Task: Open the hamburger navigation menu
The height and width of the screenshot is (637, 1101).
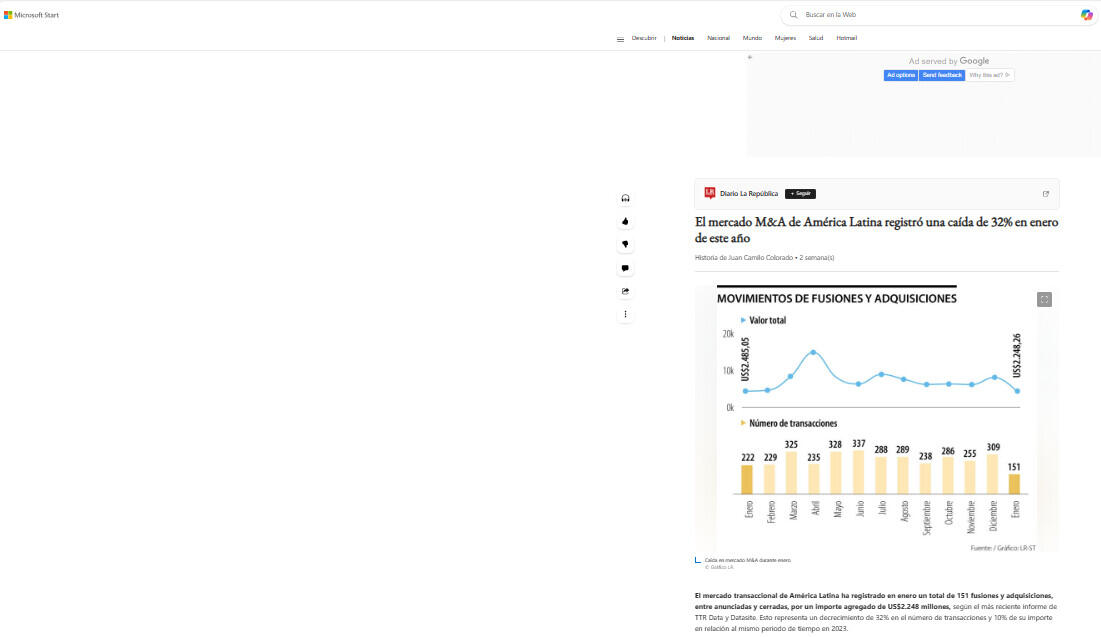Action: coord(620,39)
